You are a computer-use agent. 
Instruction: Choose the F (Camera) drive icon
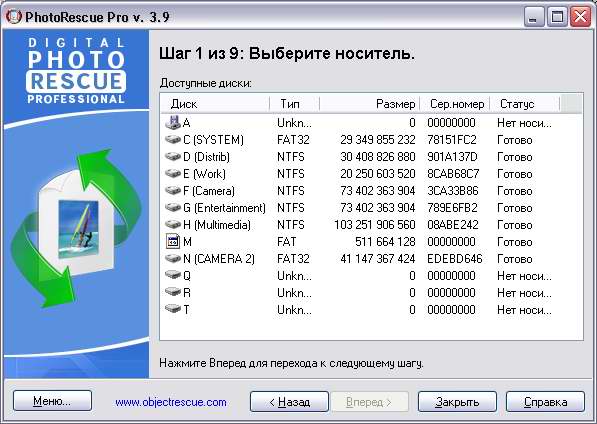[x=173, y=190]
